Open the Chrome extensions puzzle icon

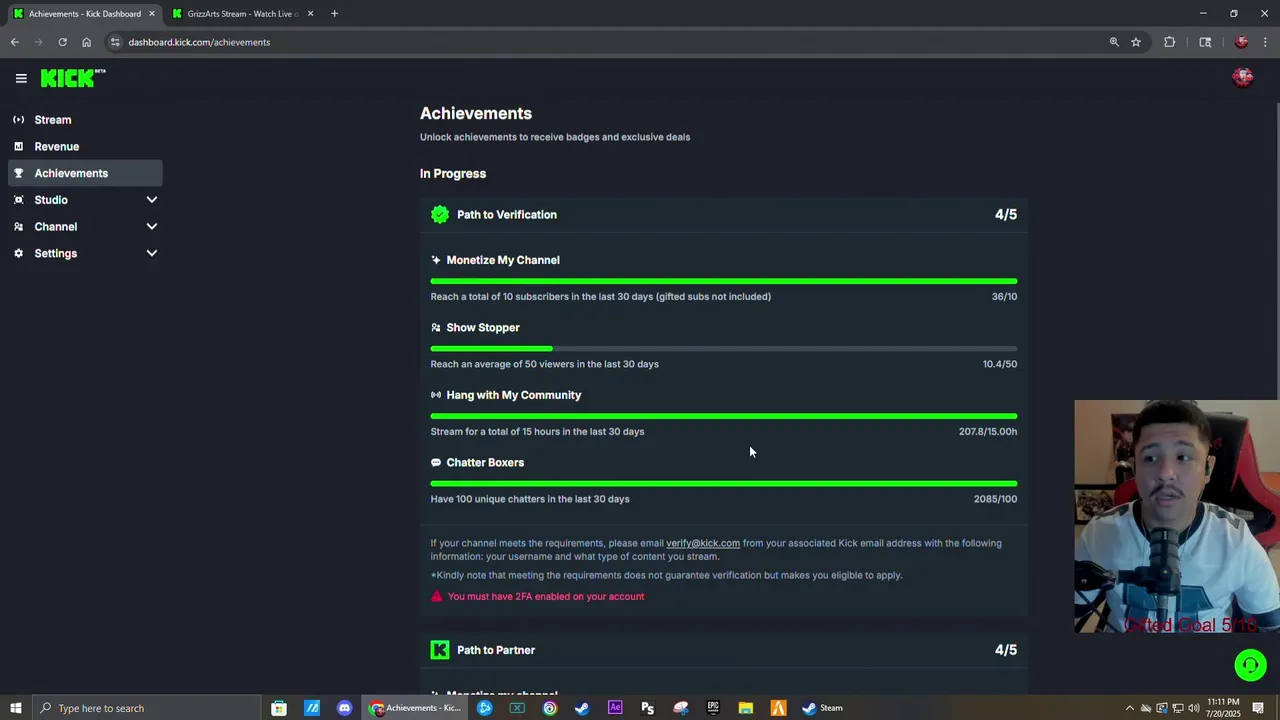(x=1169, y=42)
